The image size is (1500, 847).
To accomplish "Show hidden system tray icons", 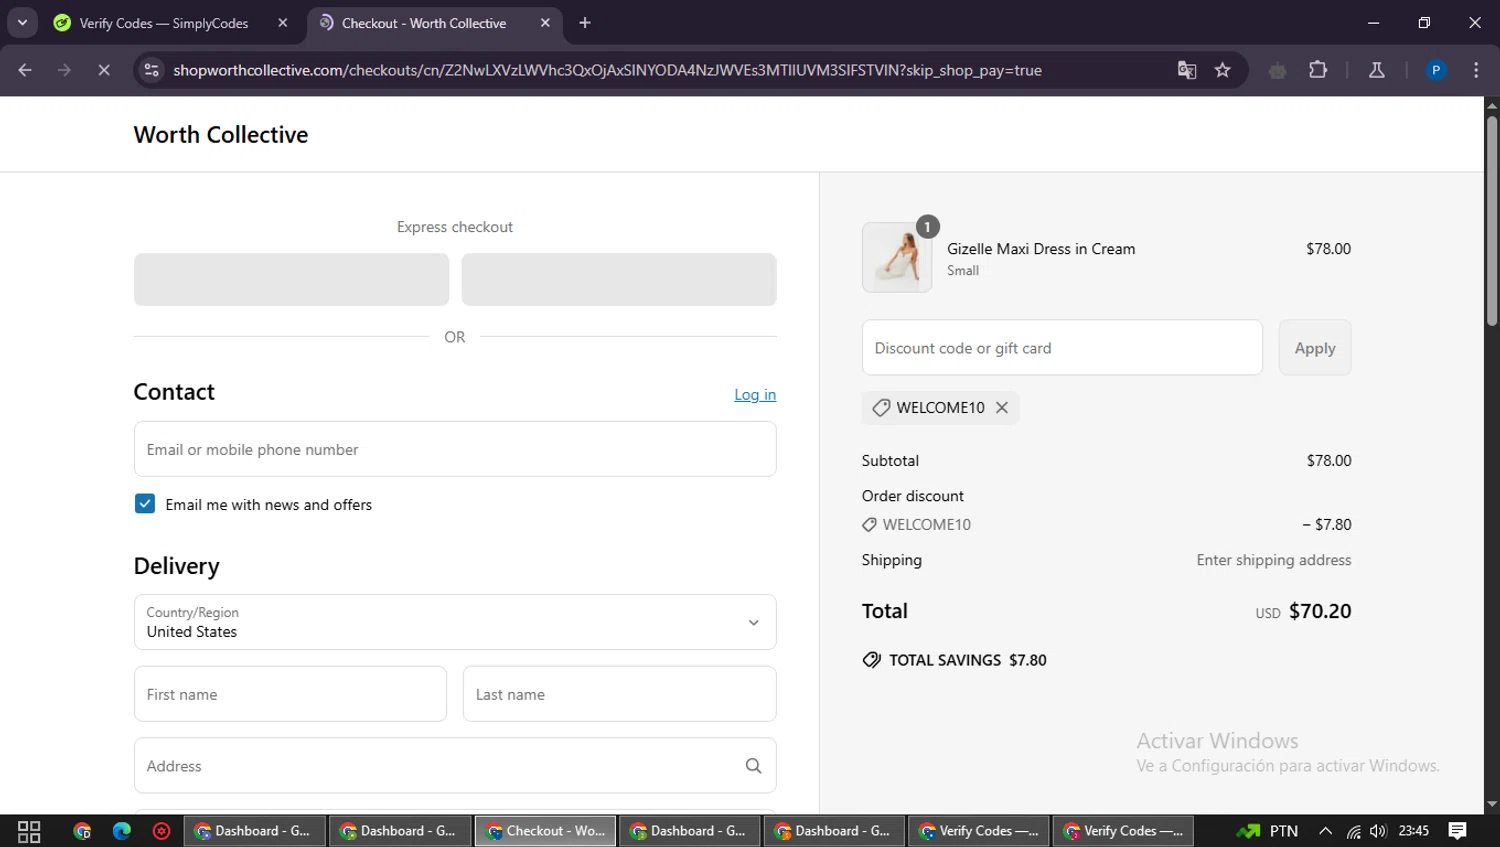I will (x=1325, y=831).
